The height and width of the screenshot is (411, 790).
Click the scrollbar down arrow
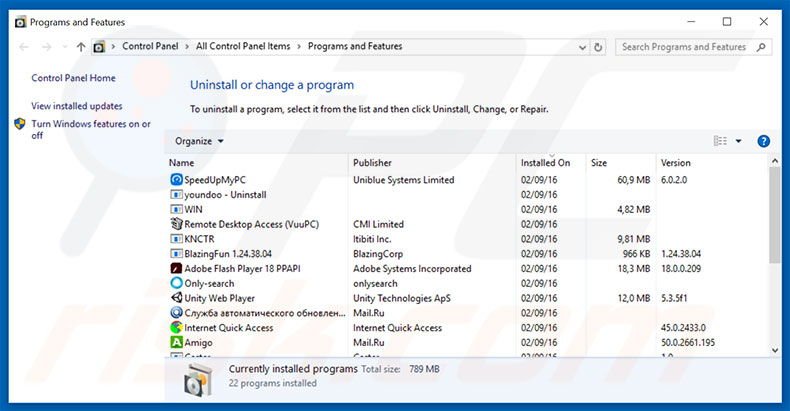point(774,351)
